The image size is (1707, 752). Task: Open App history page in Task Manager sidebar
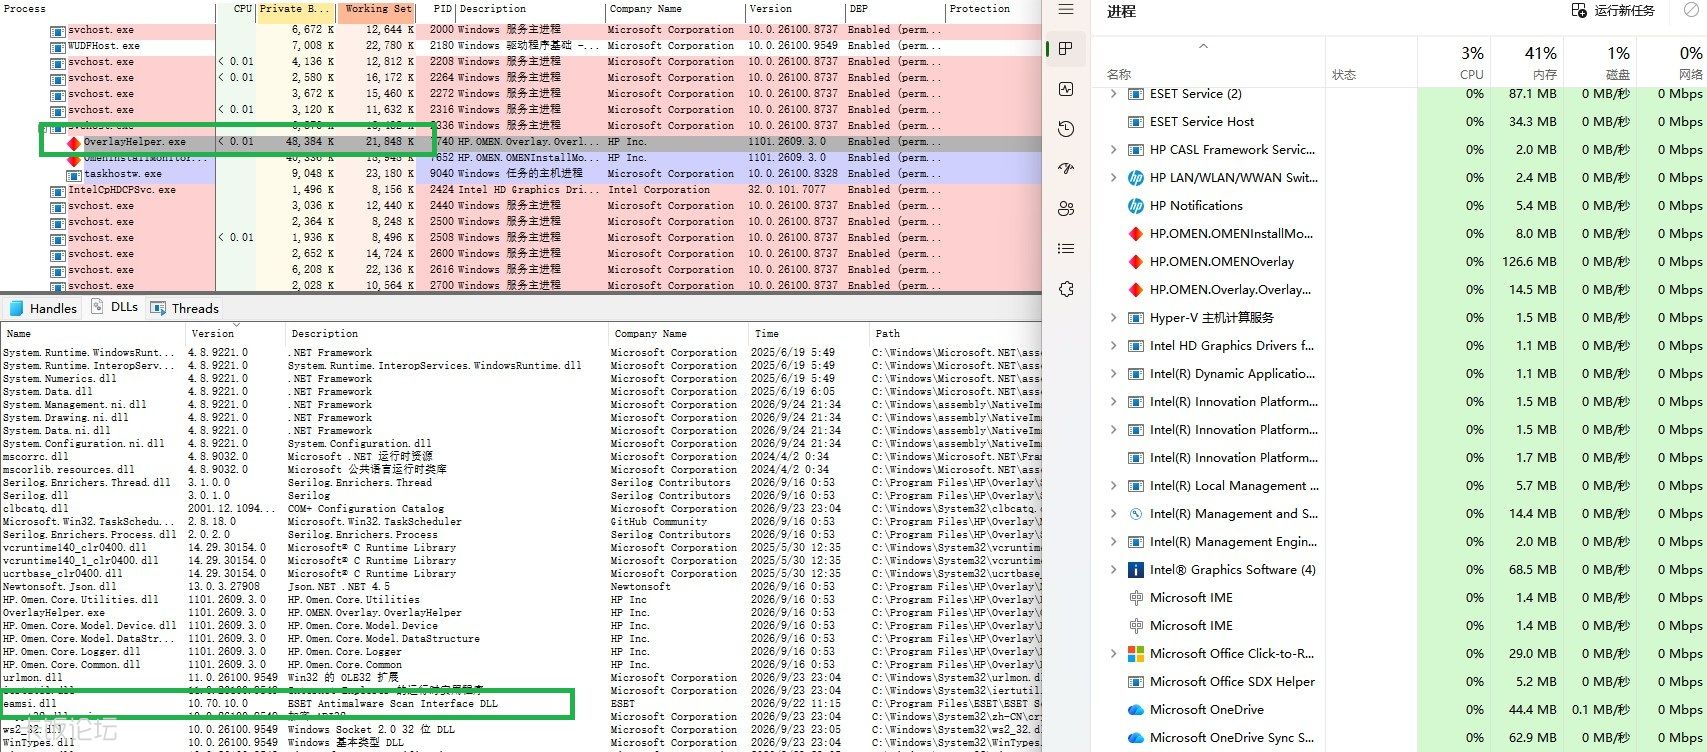1066,129
